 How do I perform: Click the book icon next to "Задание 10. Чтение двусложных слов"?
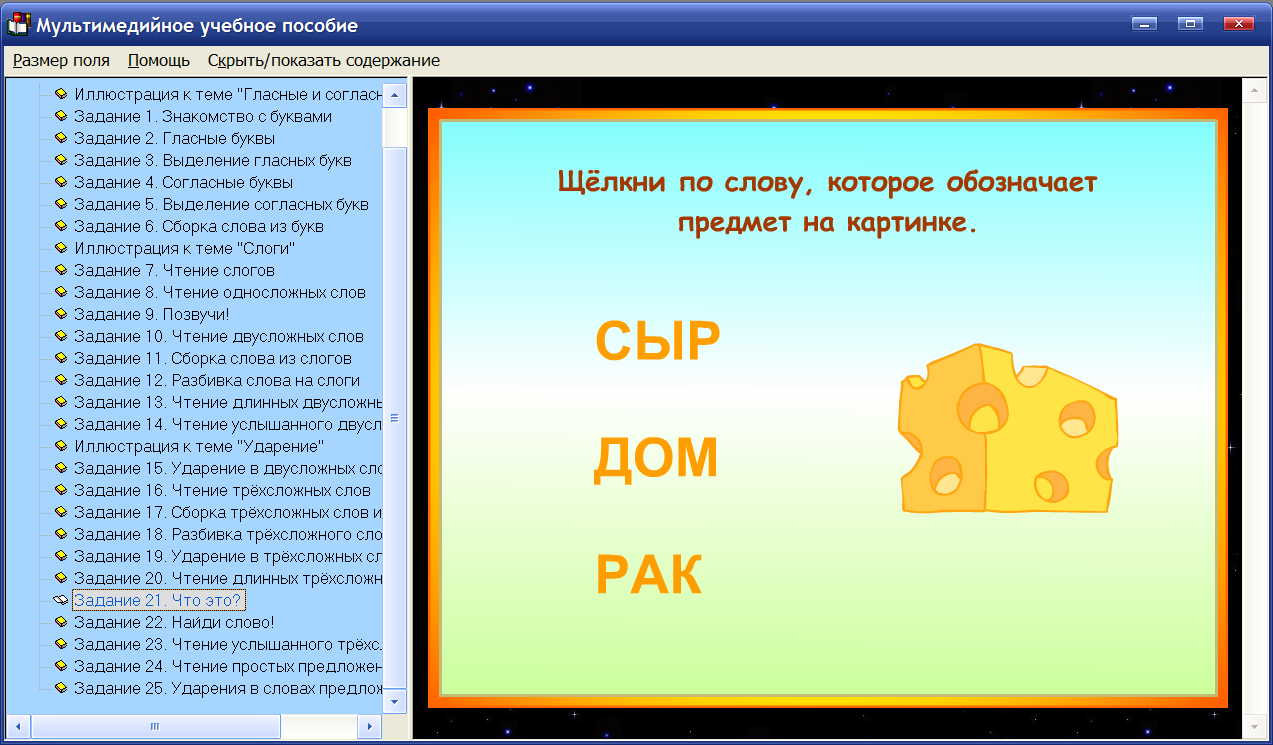click(x=61, y=336)
